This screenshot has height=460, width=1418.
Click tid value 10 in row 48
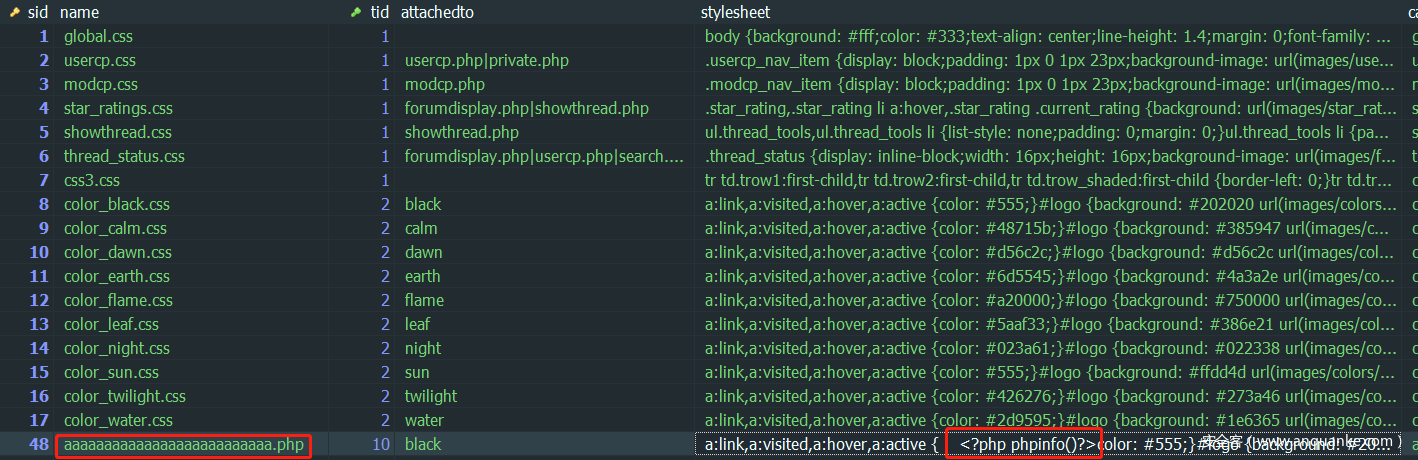[x=381, y=444]
